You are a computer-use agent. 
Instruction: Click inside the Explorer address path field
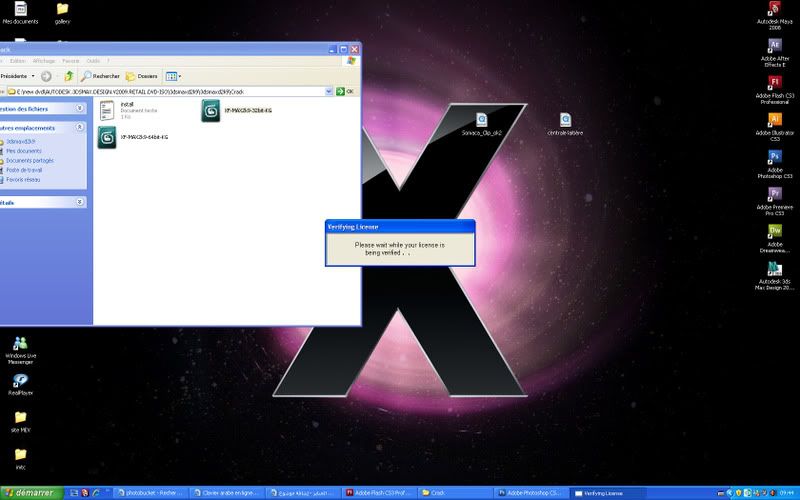[168, 91]
